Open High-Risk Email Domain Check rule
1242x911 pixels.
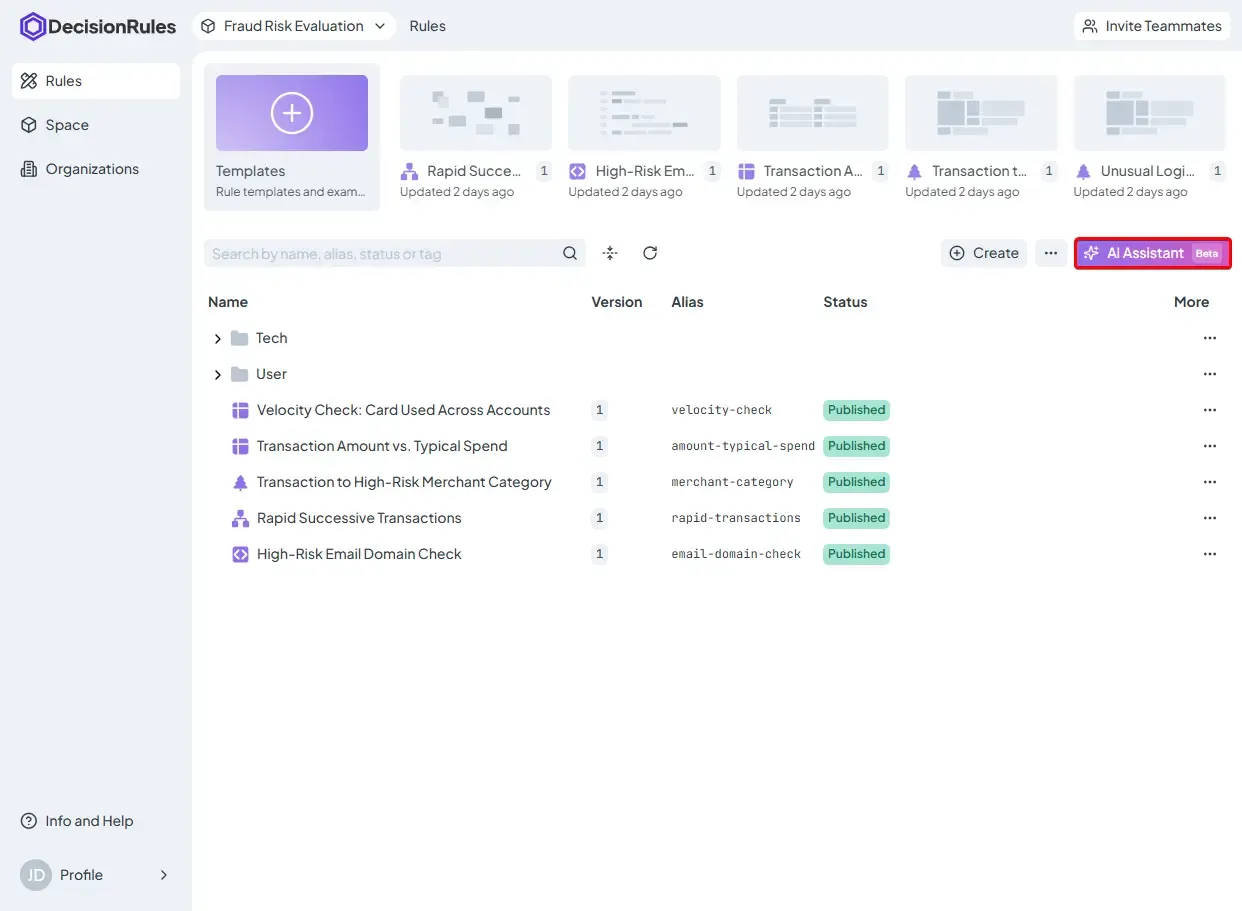[359, 554]
